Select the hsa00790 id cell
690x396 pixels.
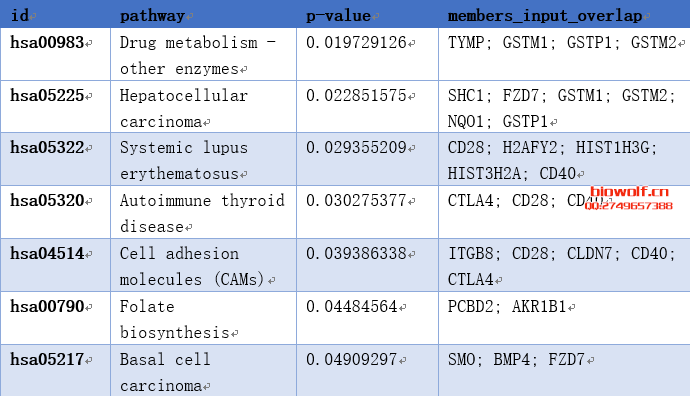click(x=55, y=318)
